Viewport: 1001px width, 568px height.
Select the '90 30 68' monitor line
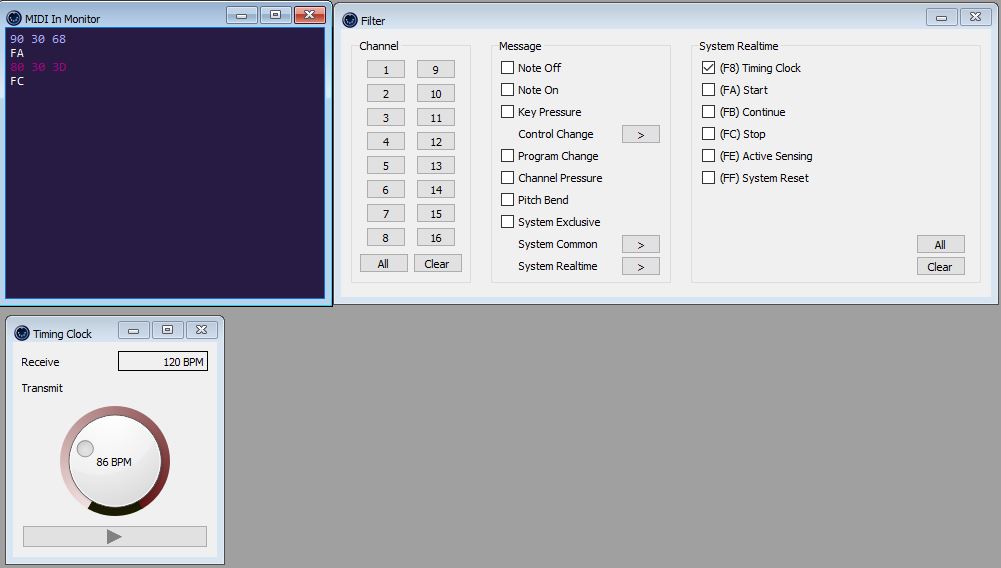[x=38, y=39]
